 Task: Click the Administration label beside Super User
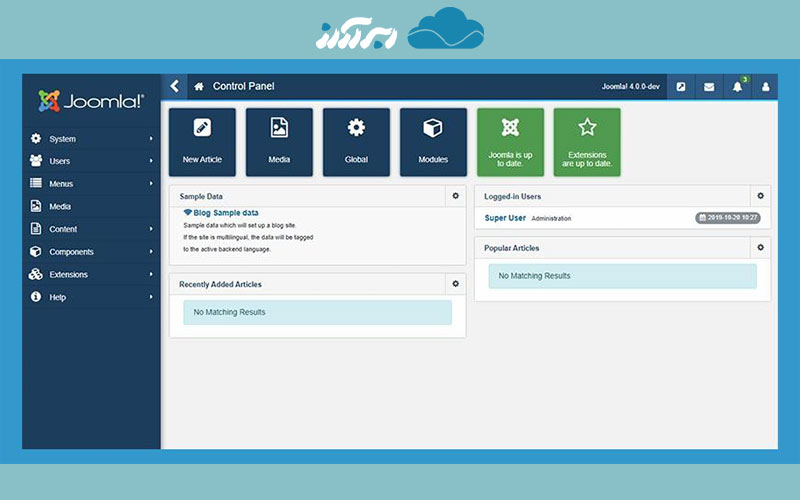point(551,218)
